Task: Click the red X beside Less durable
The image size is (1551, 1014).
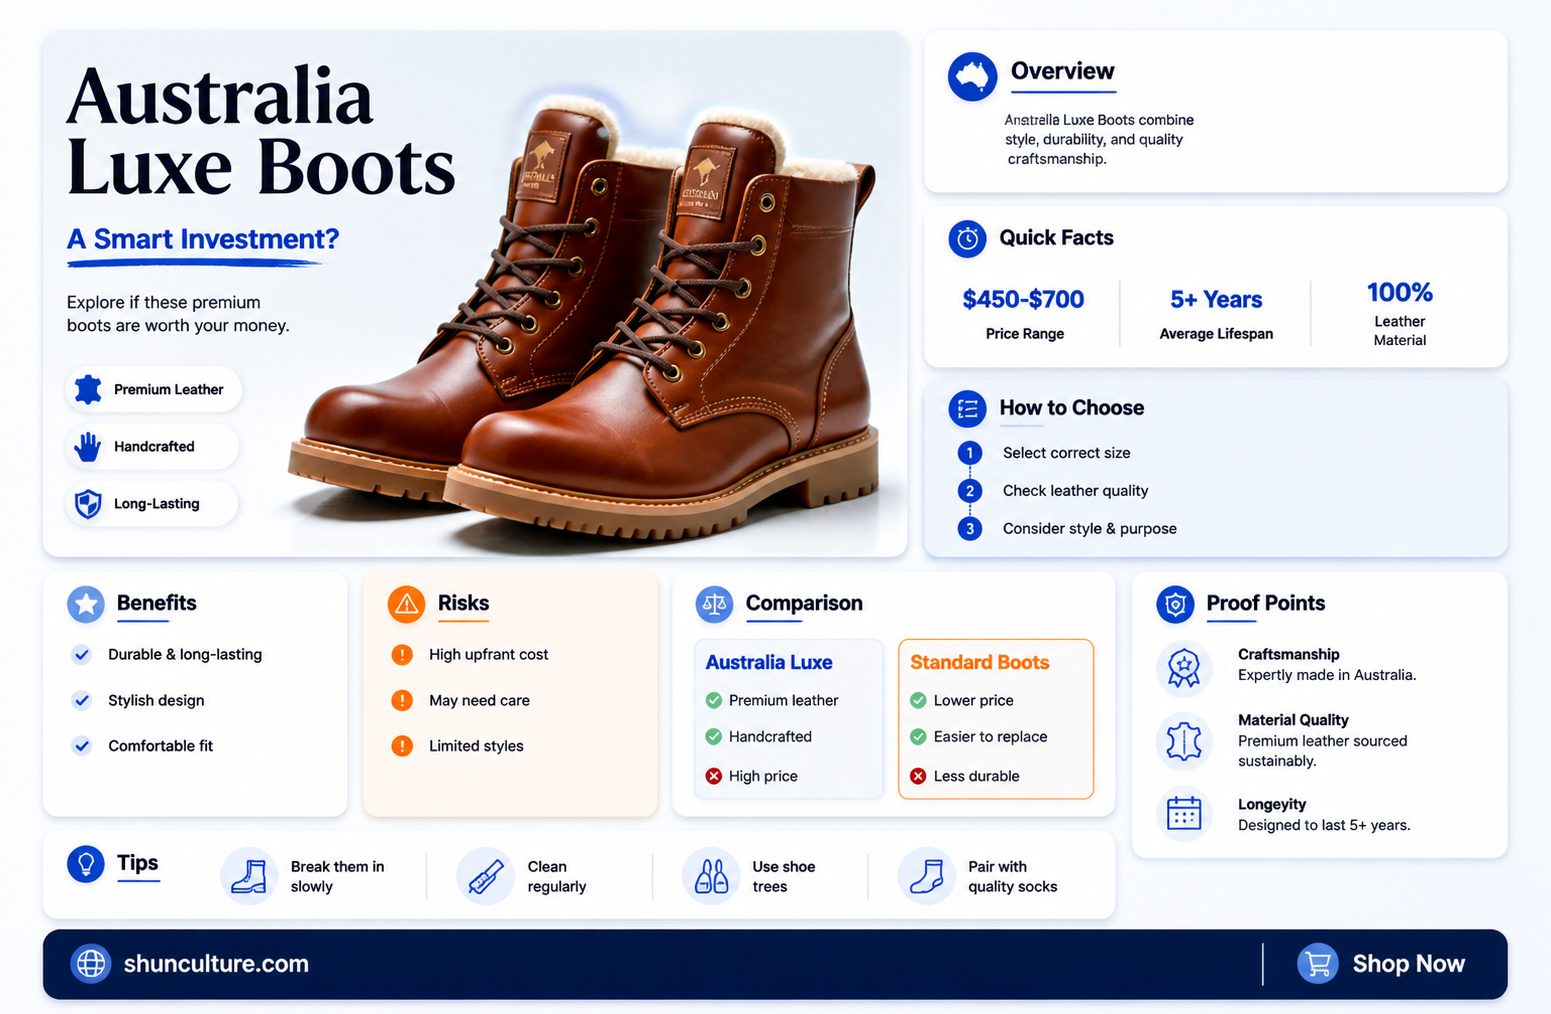Action: 918,776
